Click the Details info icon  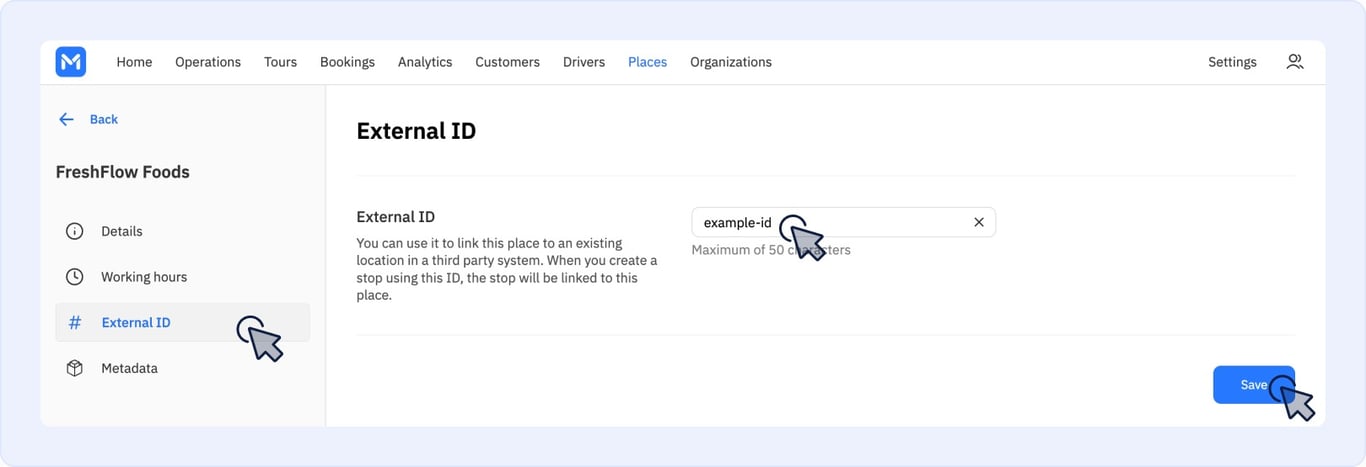pos(74,231)
